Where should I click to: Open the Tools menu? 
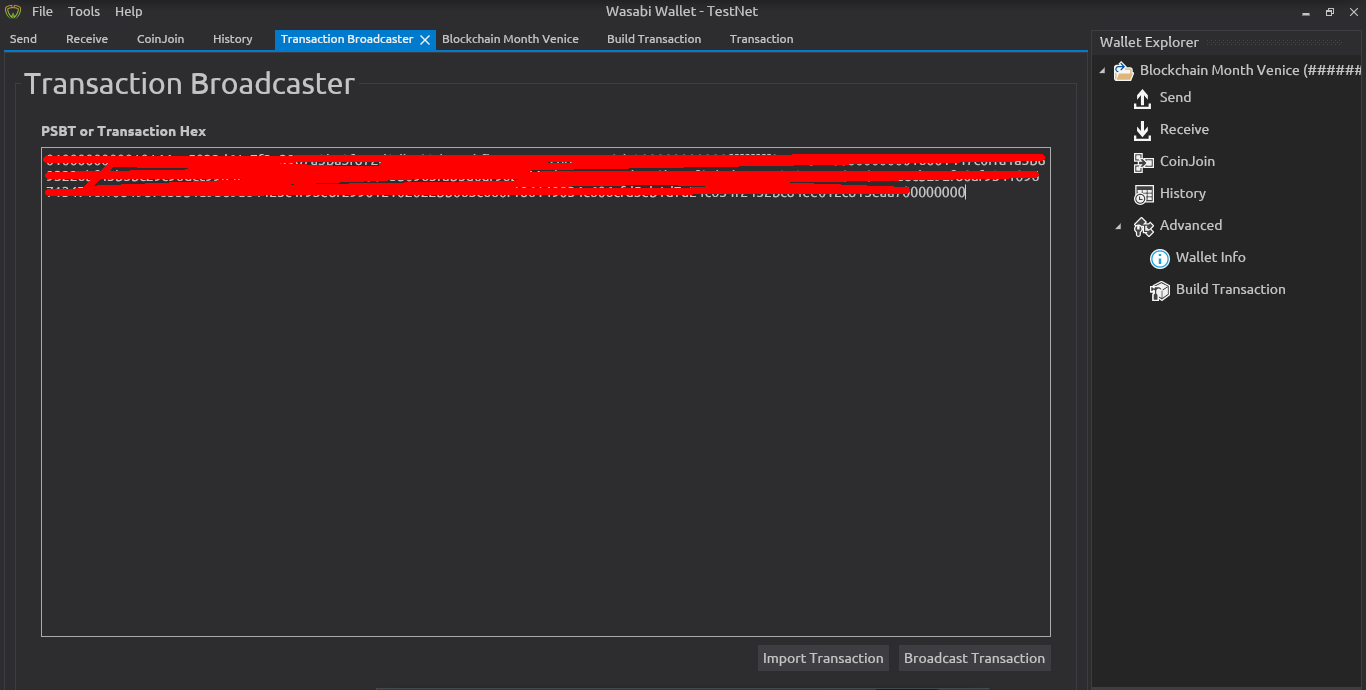point(84,12)
